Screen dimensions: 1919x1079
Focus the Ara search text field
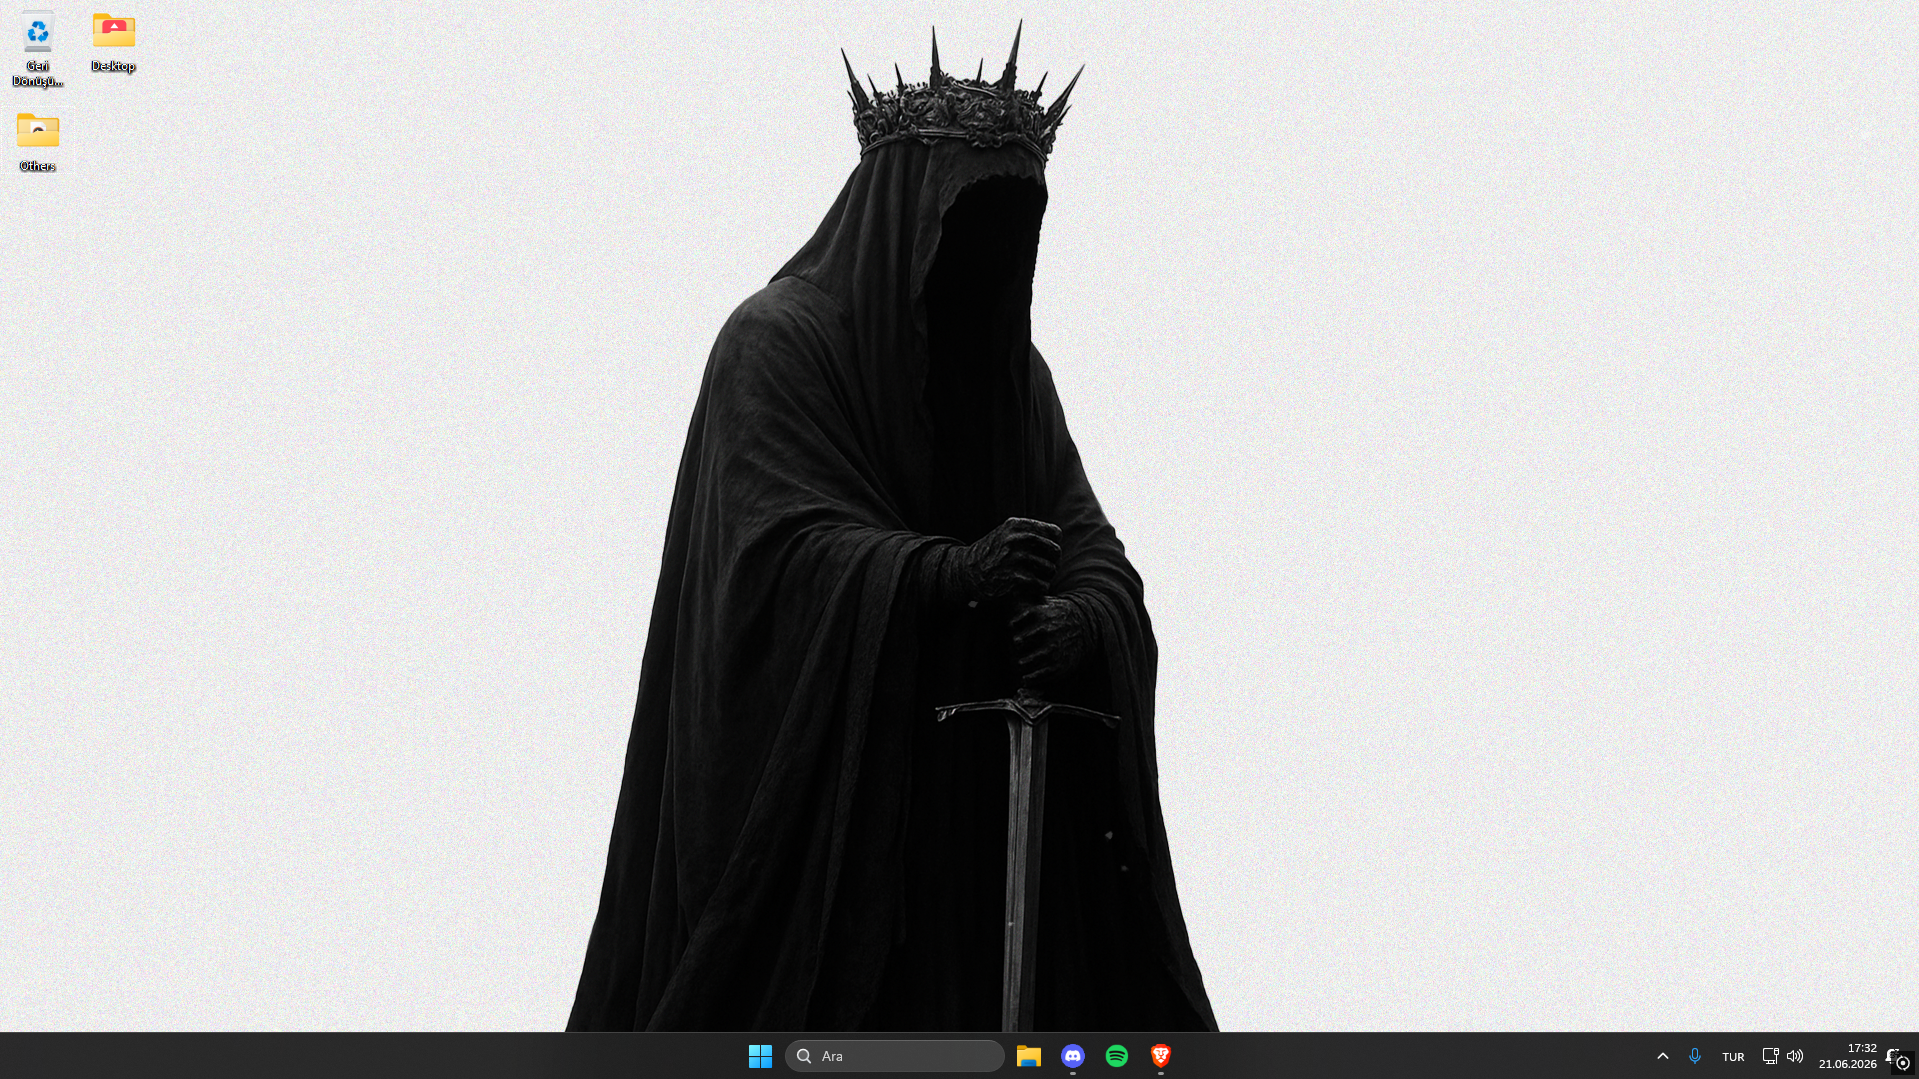(x=895, y=1056)
